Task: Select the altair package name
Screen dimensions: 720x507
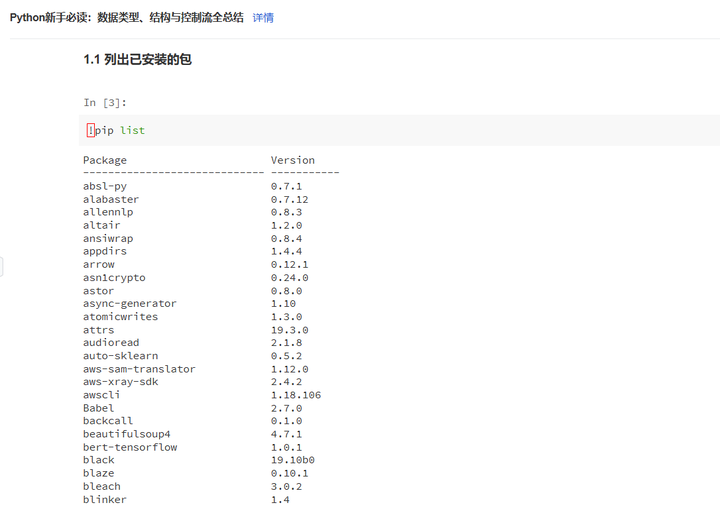Action: [101, 225]
